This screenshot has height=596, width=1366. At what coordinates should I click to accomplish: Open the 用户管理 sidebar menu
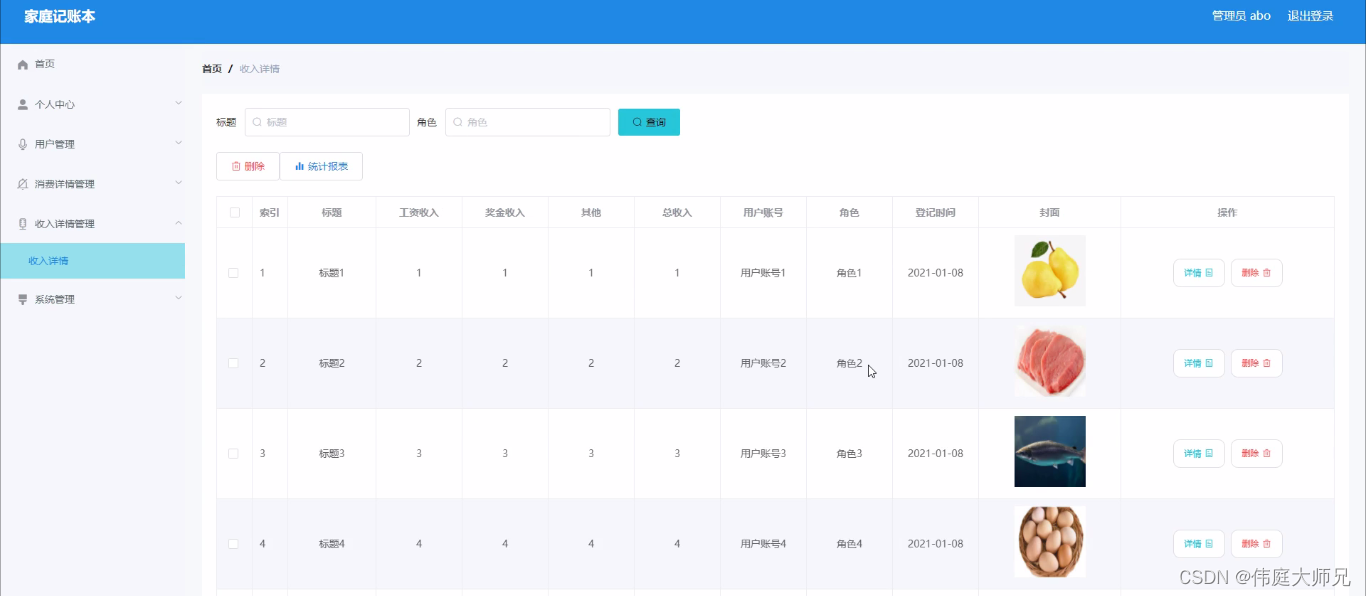[x=93, y=144]
